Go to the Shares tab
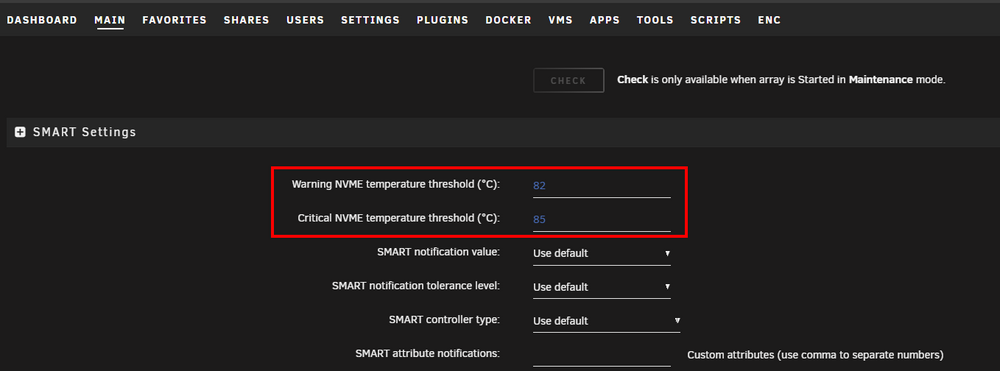This screenshot has width=1000, height=371. coord(246,20)
